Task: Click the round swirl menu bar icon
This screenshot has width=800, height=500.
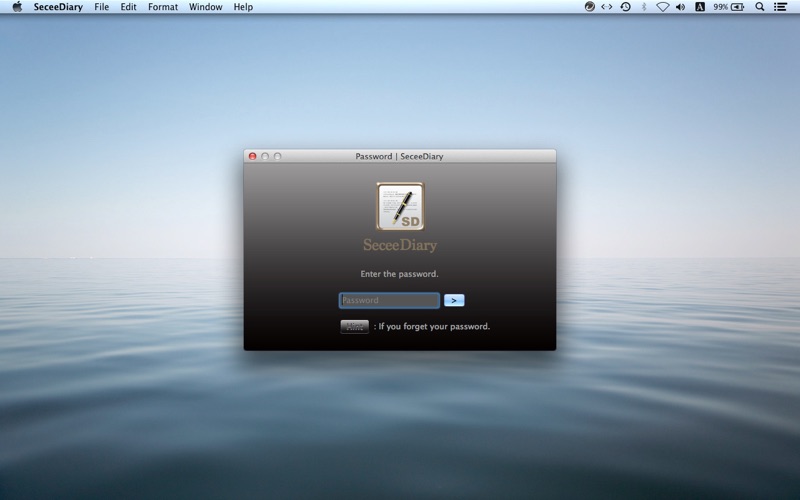Action: (589, 7)
